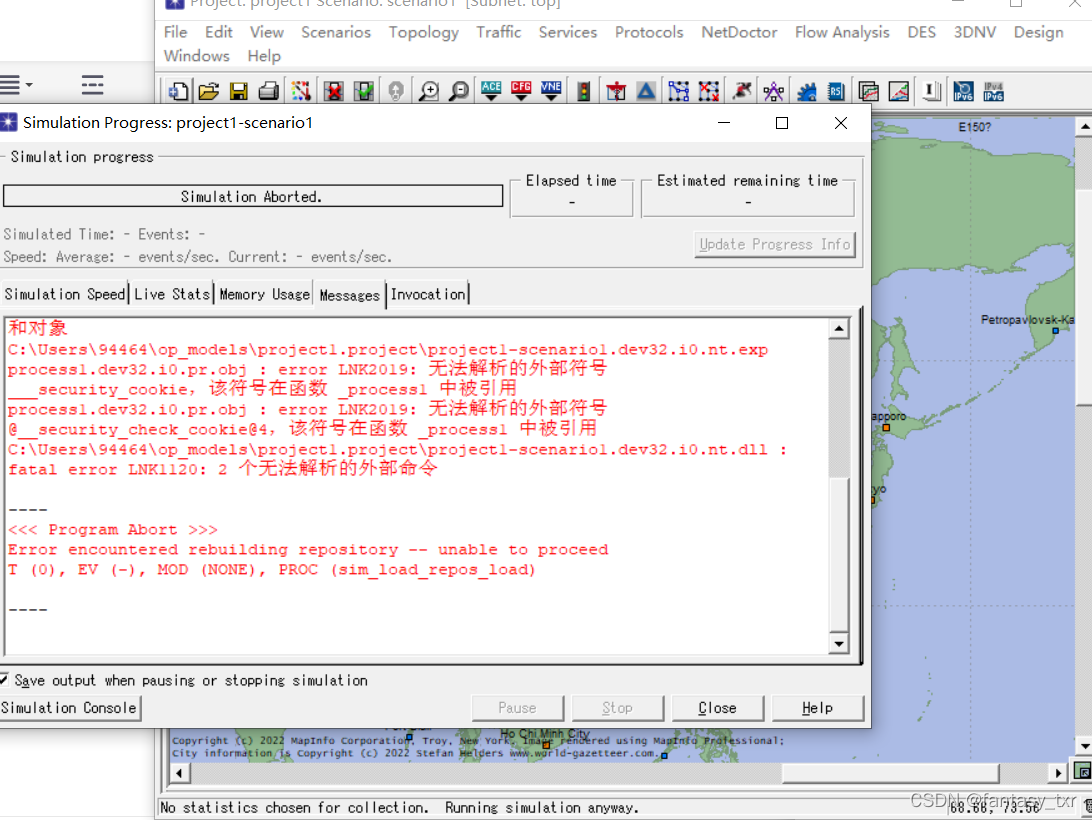Open the Topology menu
The width and height of the screenshot is (1092, 820).
pos(423,32)
